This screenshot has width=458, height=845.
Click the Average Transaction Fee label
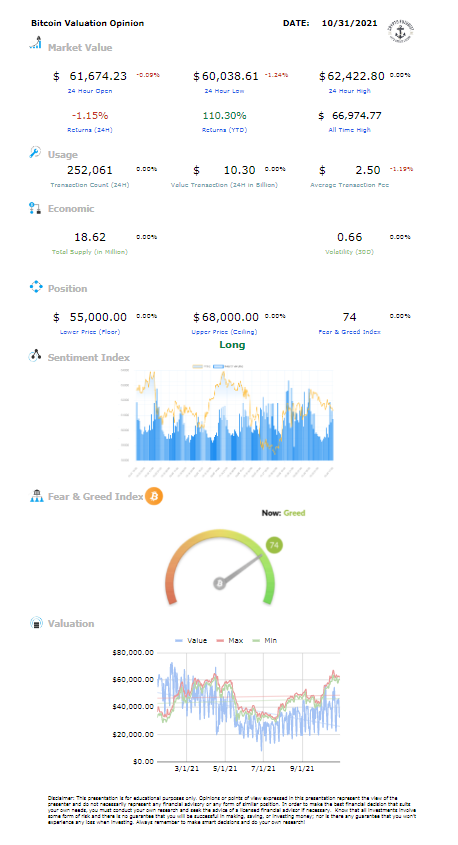click(x=350, y=185)
